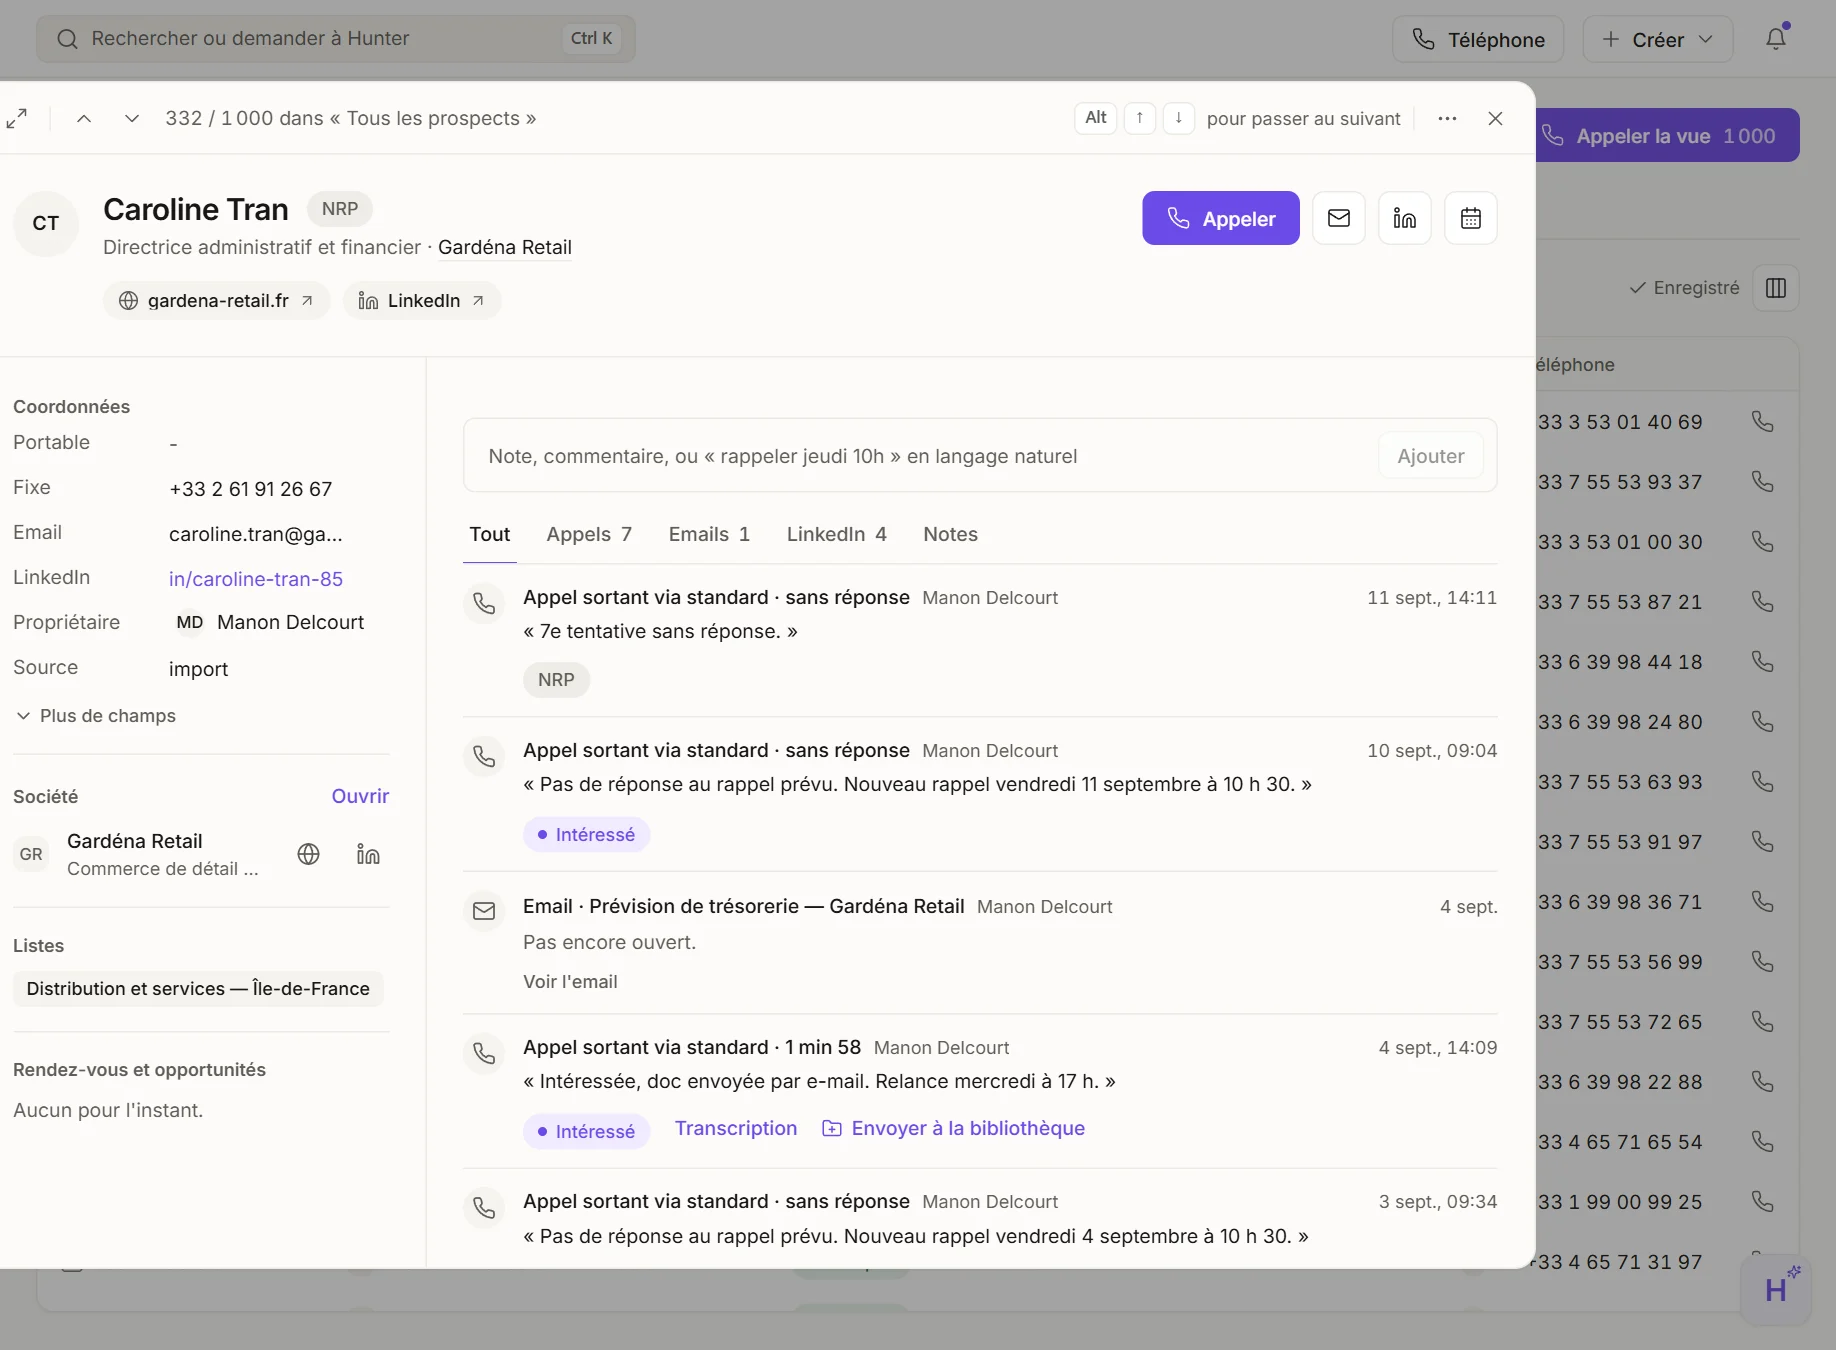Click the envelope email icon button
The width and height of the screenshot is (1836, 1350).
1339,218
